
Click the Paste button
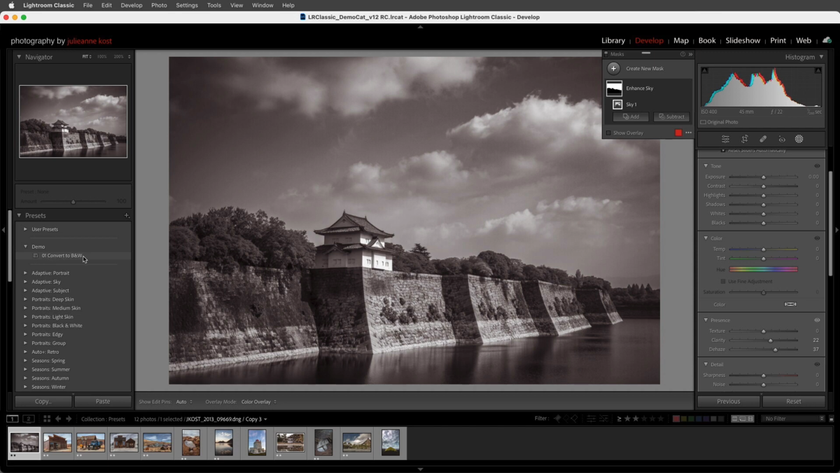102,401
